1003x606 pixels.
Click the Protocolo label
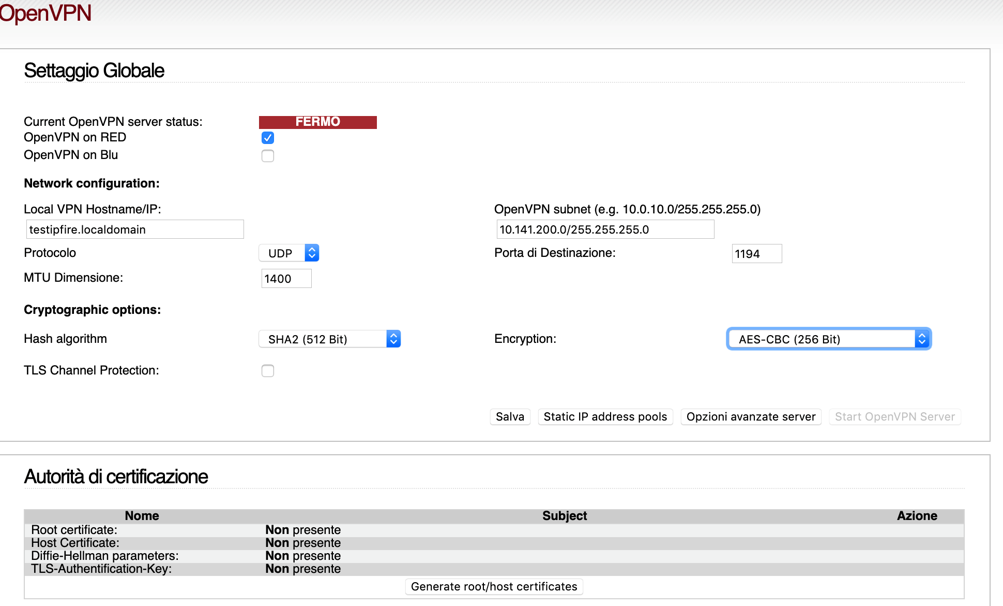click(x=50, y=253)
